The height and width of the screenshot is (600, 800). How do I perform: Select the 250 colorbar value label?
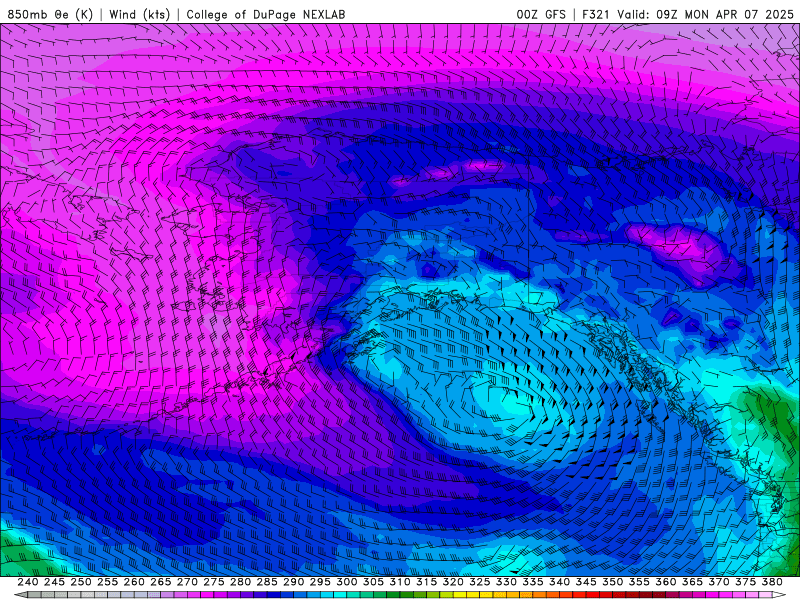[x=81, y=582]
